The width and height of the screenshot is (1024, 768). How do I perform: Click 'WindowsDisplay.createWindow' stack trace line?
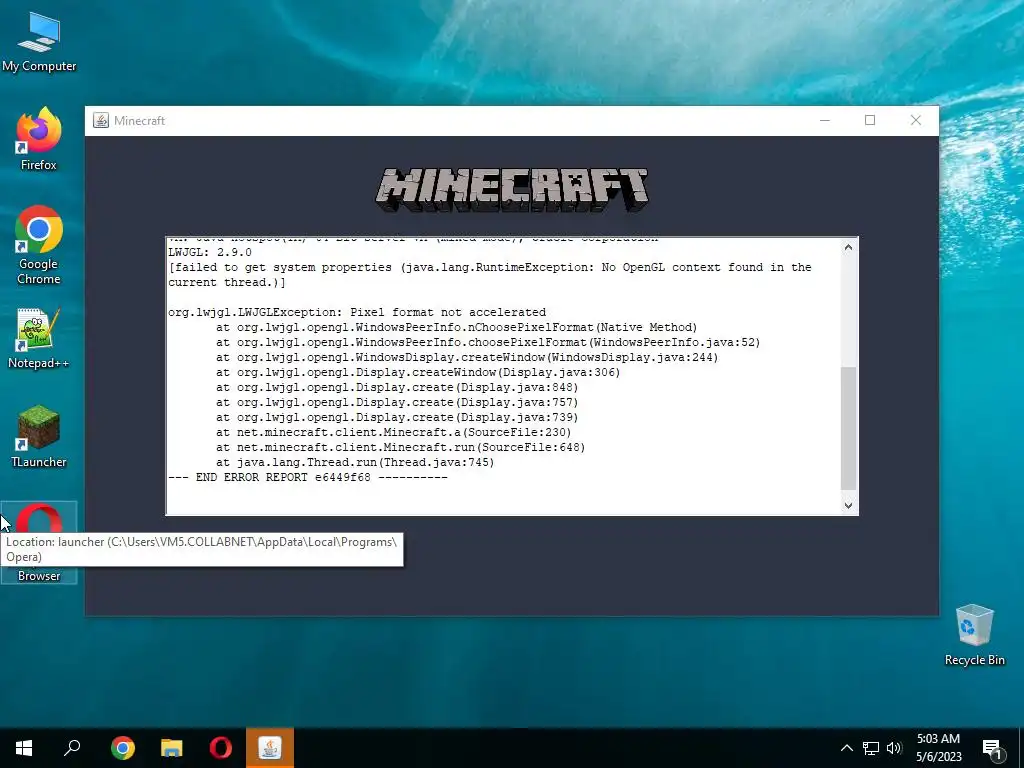(467, 357)
